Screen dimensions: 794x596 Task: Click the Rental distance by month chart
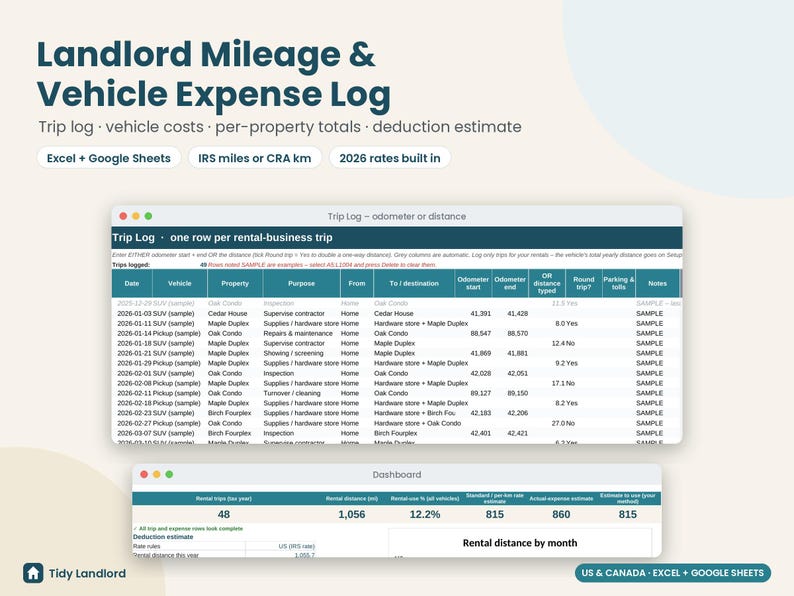click(x=520, y=543)
